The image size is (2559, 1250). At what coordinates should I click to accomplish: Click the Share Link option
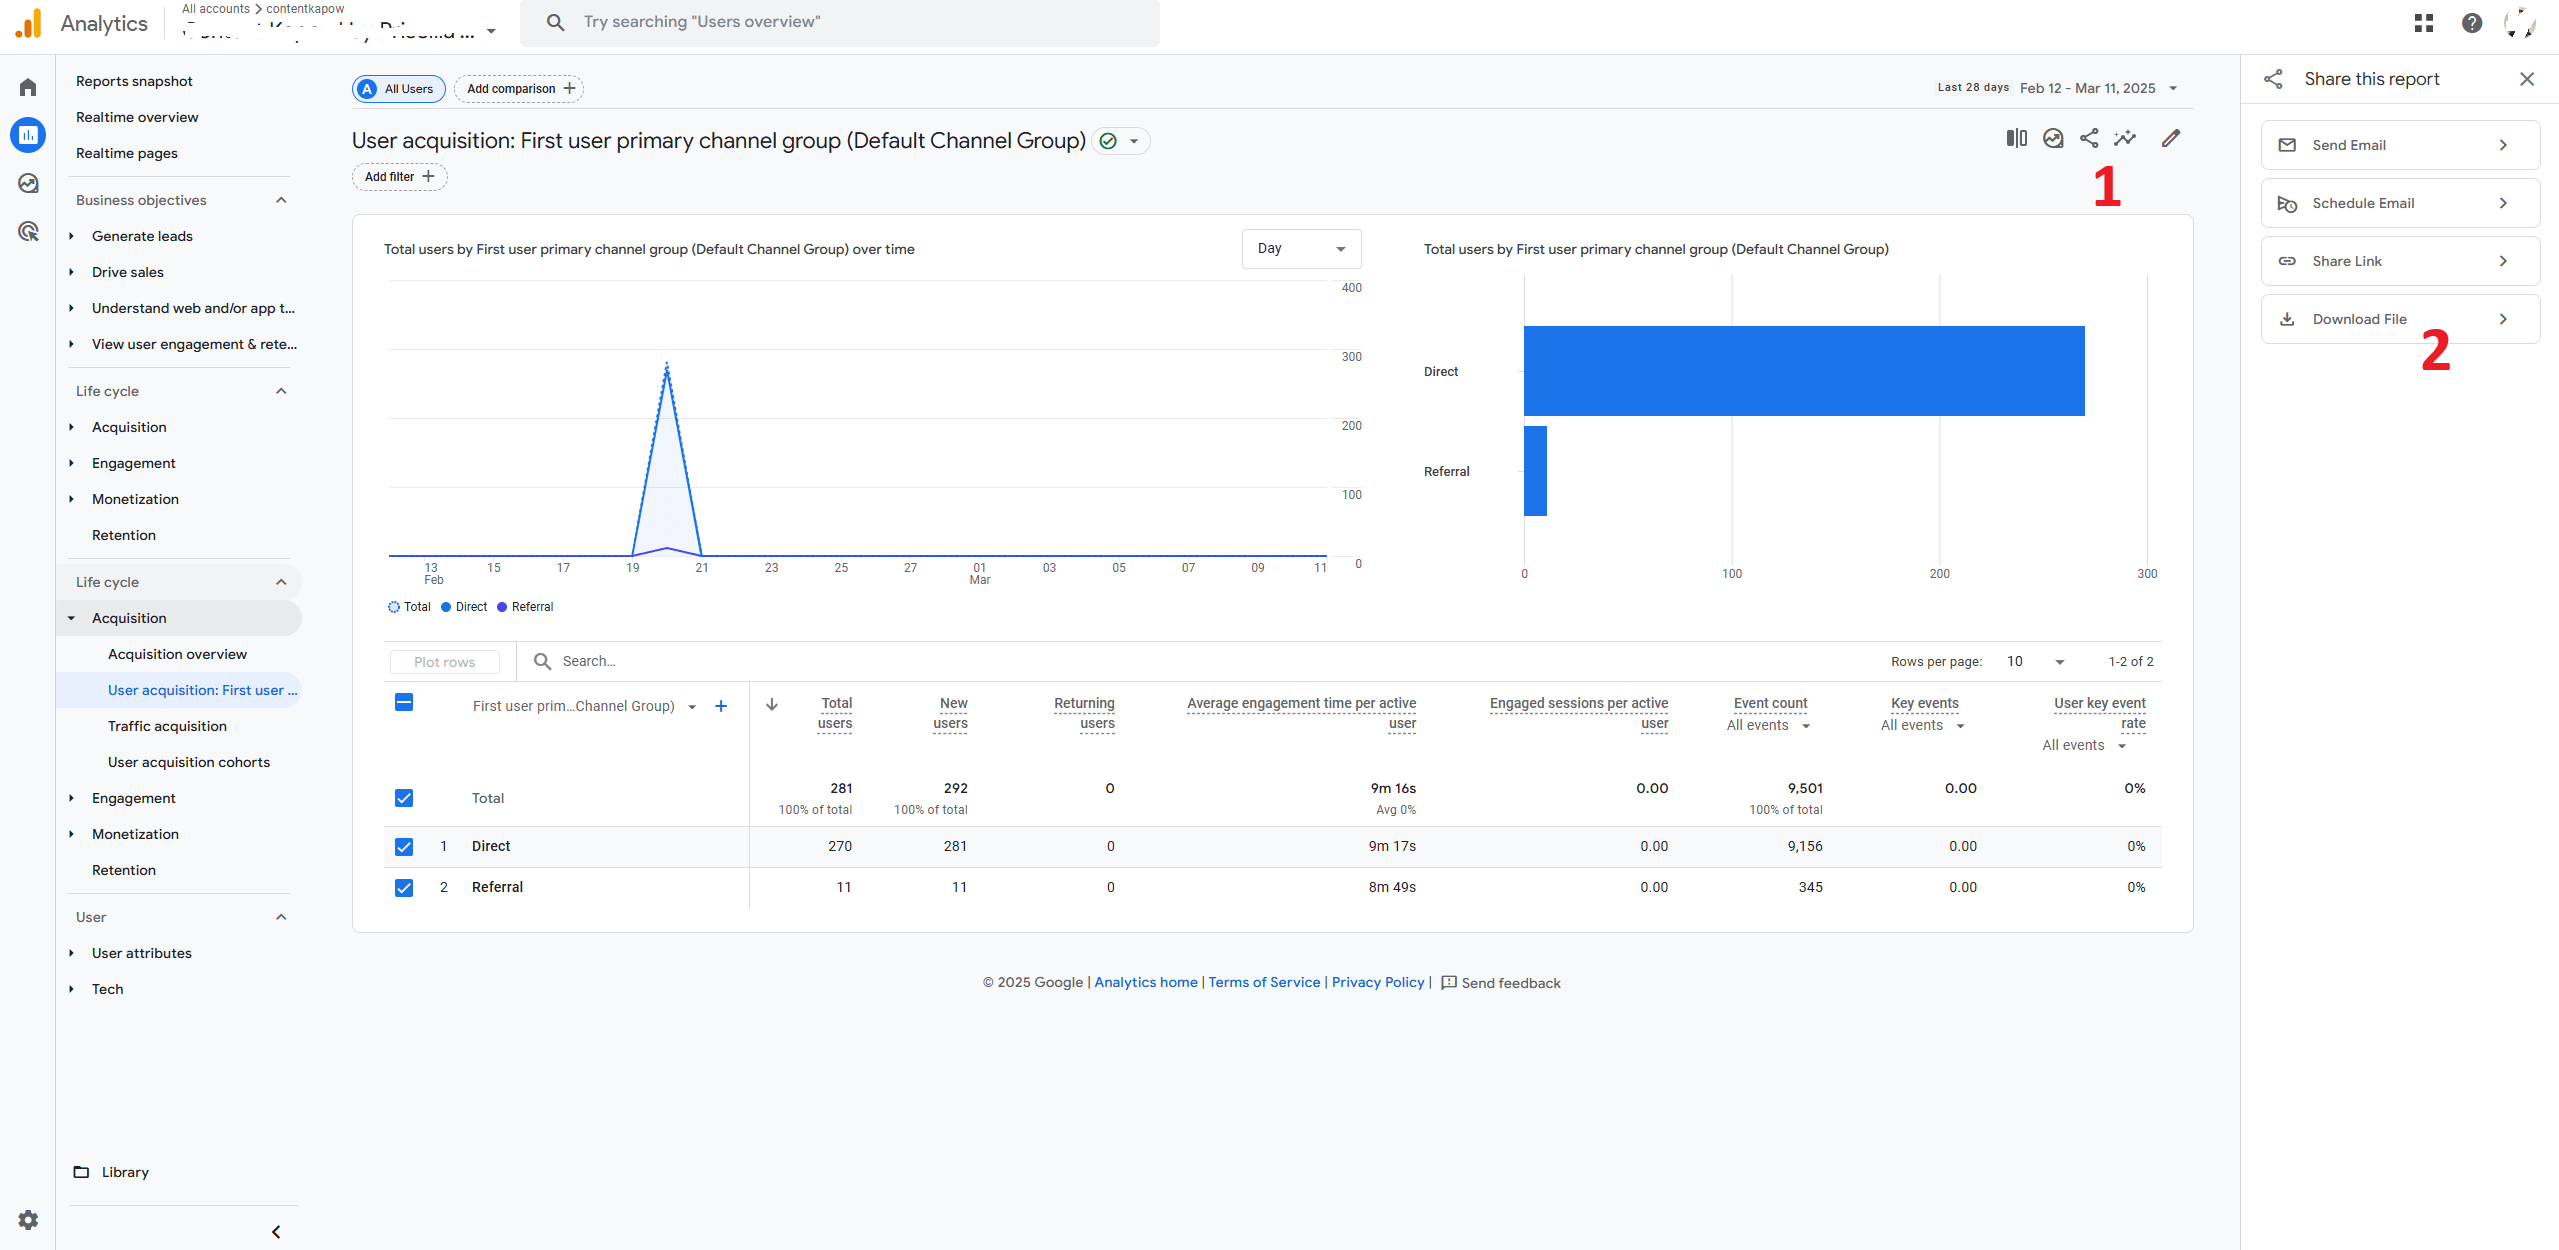(x=2400, y=261)
